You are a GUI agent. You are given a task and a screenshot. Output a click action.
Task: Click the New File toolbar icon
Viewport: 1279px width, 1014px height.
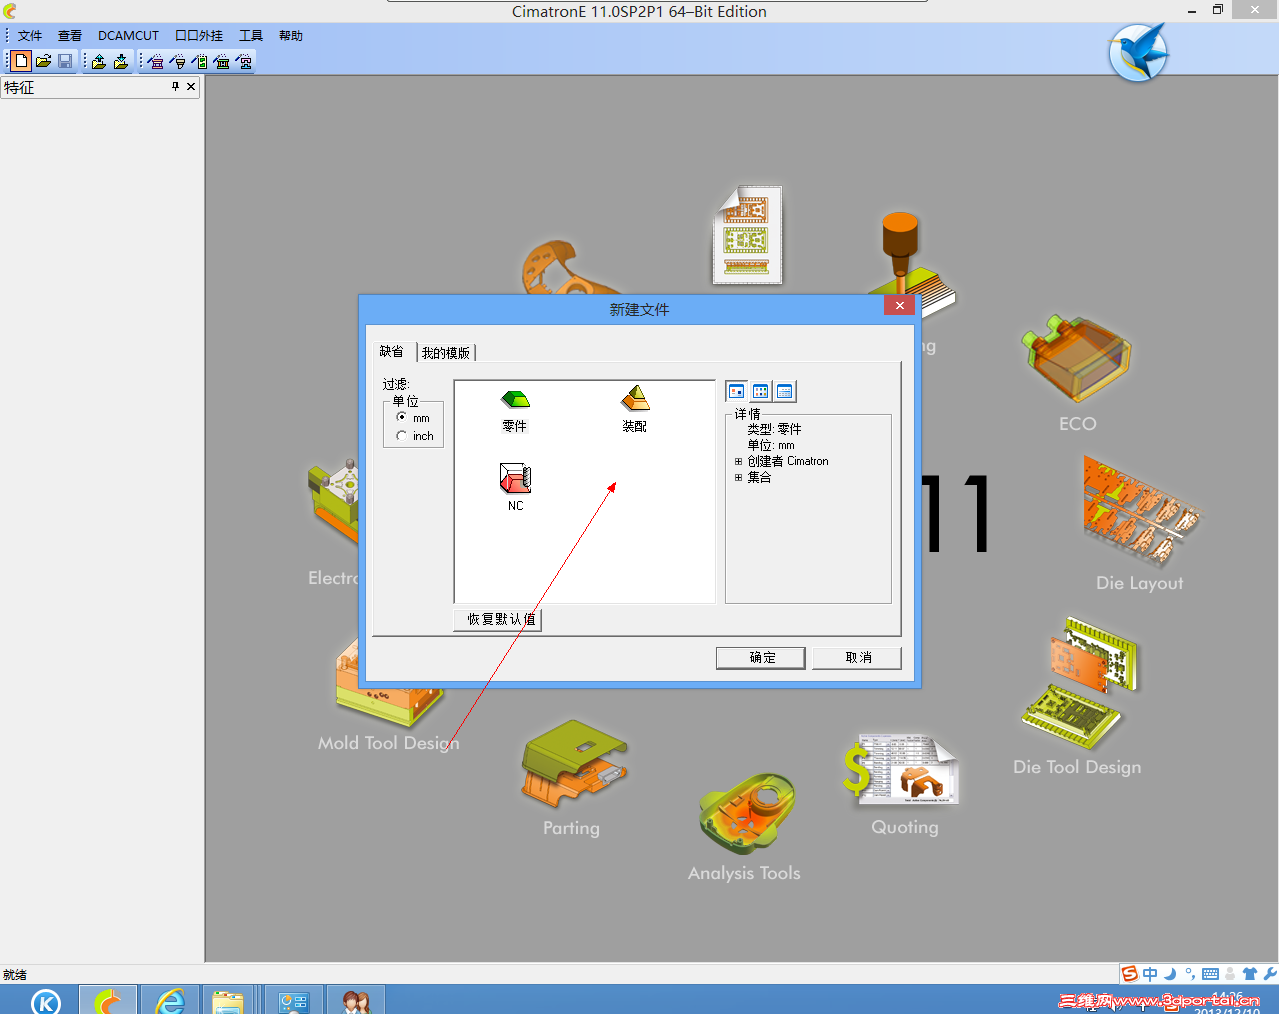point(20,61)
